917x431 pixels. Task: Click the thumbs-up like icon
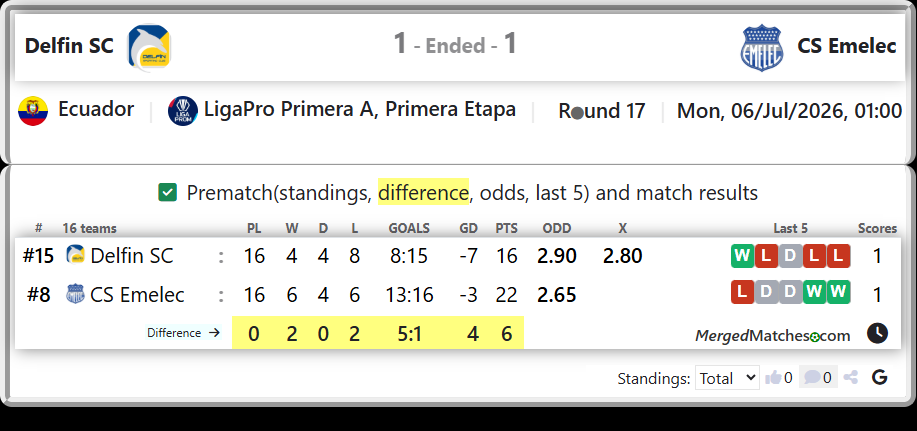773,378
